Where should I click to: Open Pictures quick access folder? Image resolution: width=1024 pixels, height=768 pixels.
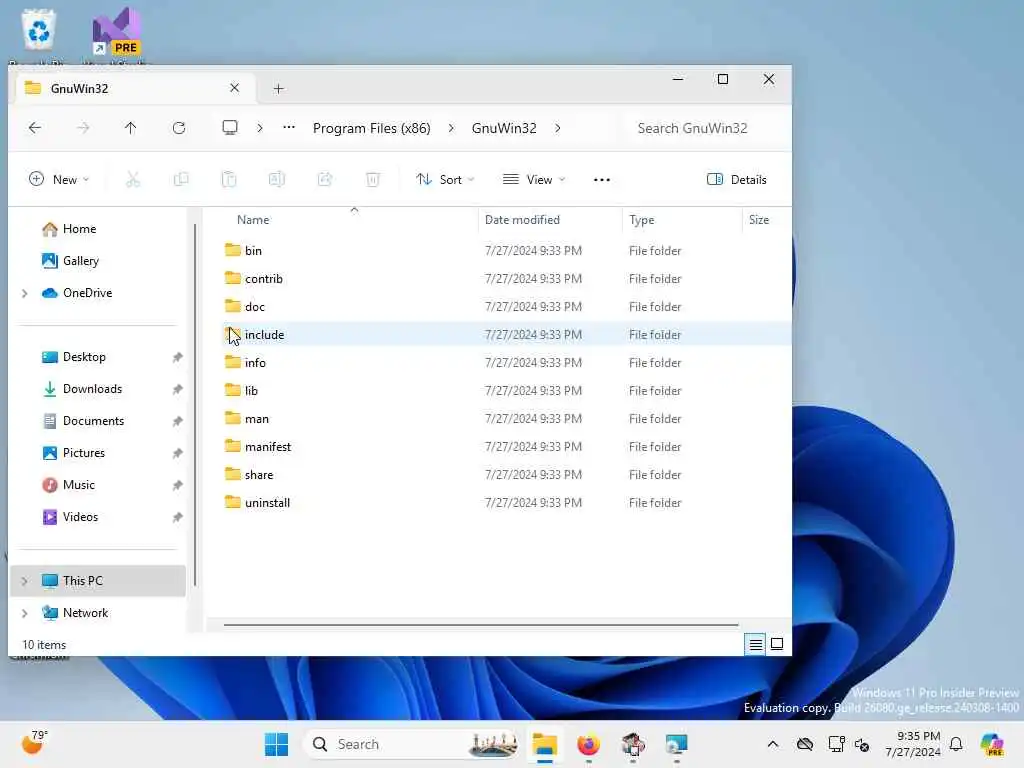point(84,453)
